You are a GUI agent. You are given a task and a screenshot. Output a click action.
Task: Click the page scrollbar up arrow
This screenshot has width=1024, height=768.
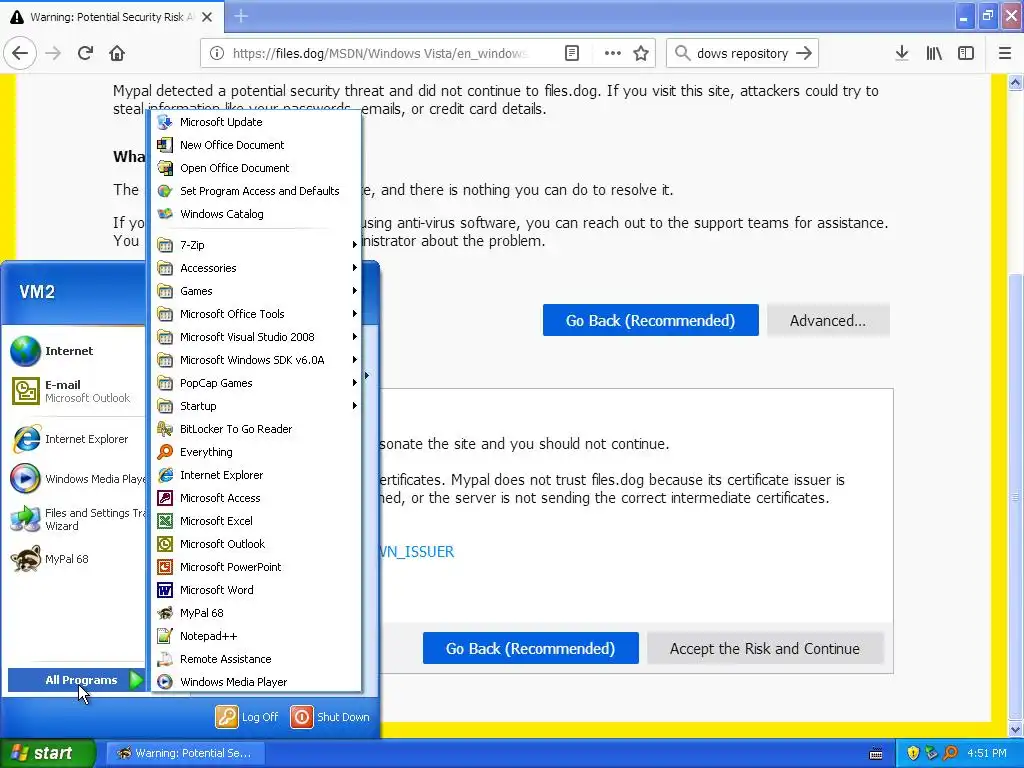(1016, 82)
